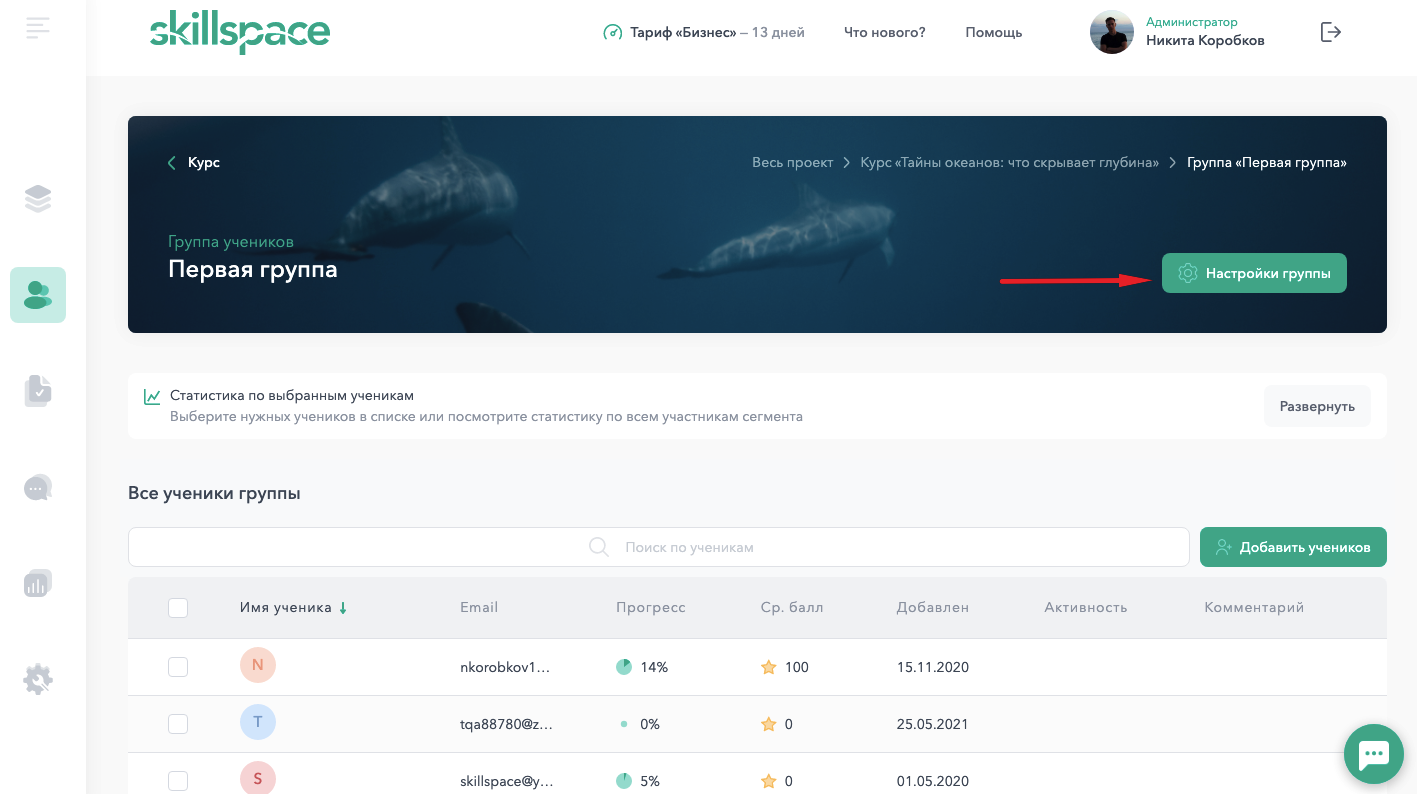Click the progress pie icon at 14%
1417x794 pixels.
click(x=624, y=667)
